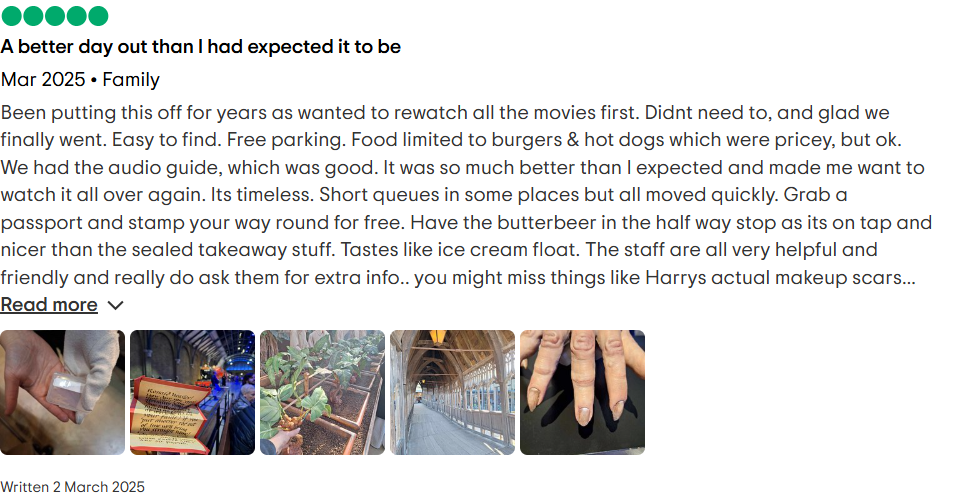970x495 pixels.
Task: Click the second green rating bubble
Action: tap(33, 15)
